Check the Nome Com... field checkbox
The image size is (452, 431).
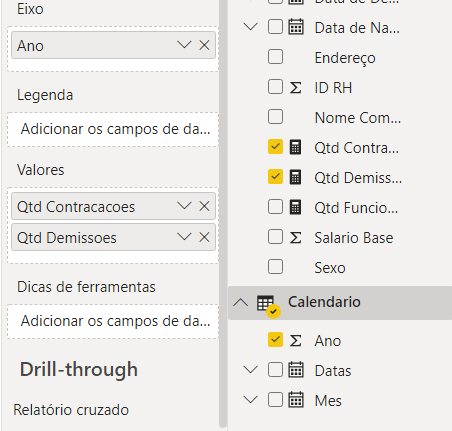pyautogui.click(x=275, y=117)
